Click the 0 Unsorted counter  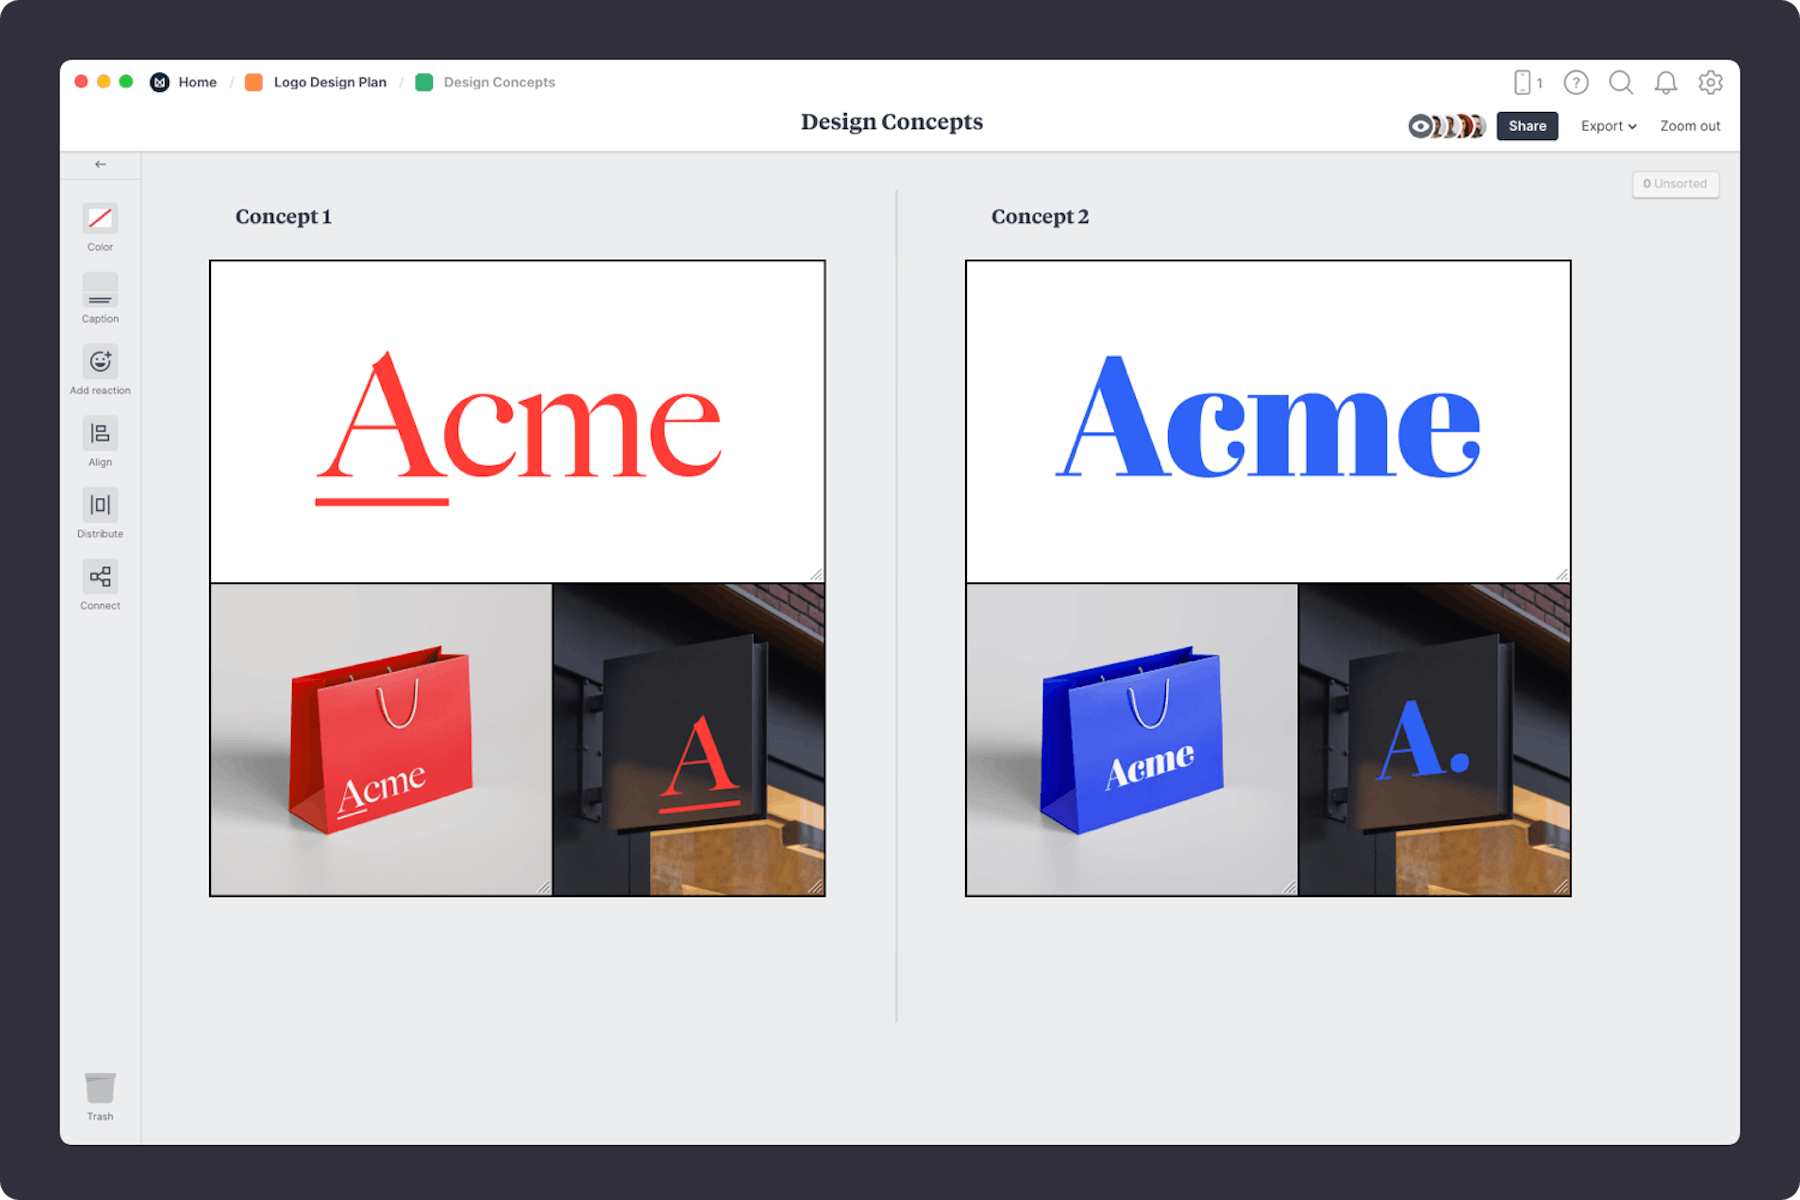(x=1675, y=184)
